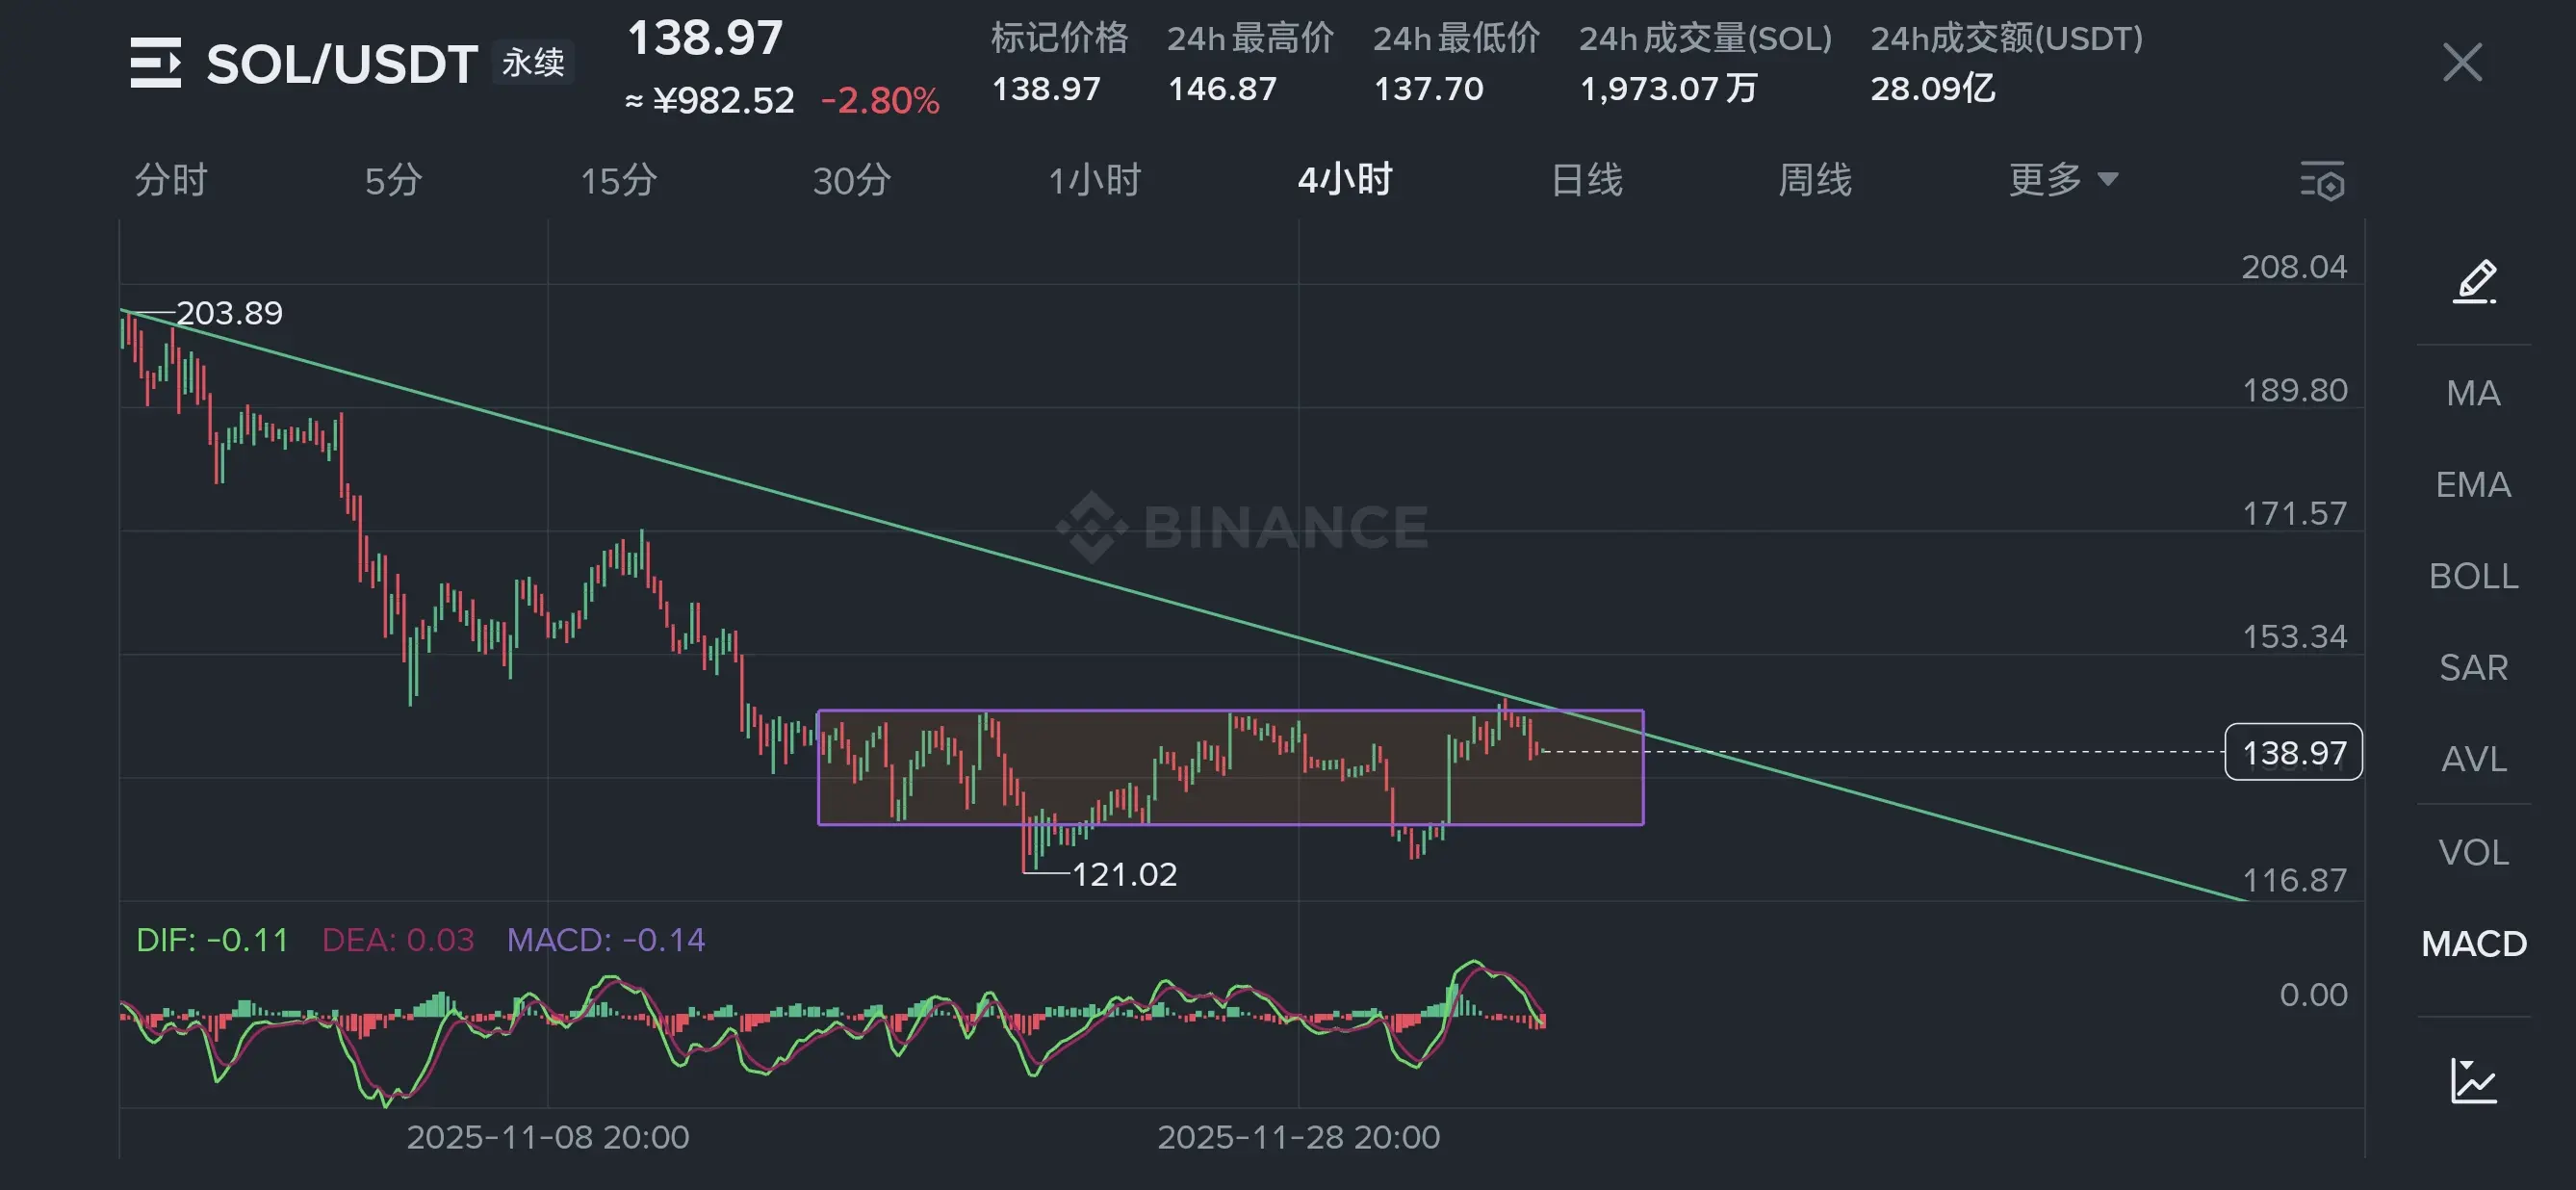Image resolution: width=2576 pixels, height=1190 pixels.
Task: Enable the BOLL indicator
Action: pyautogui.click(x=2473, y=576)
